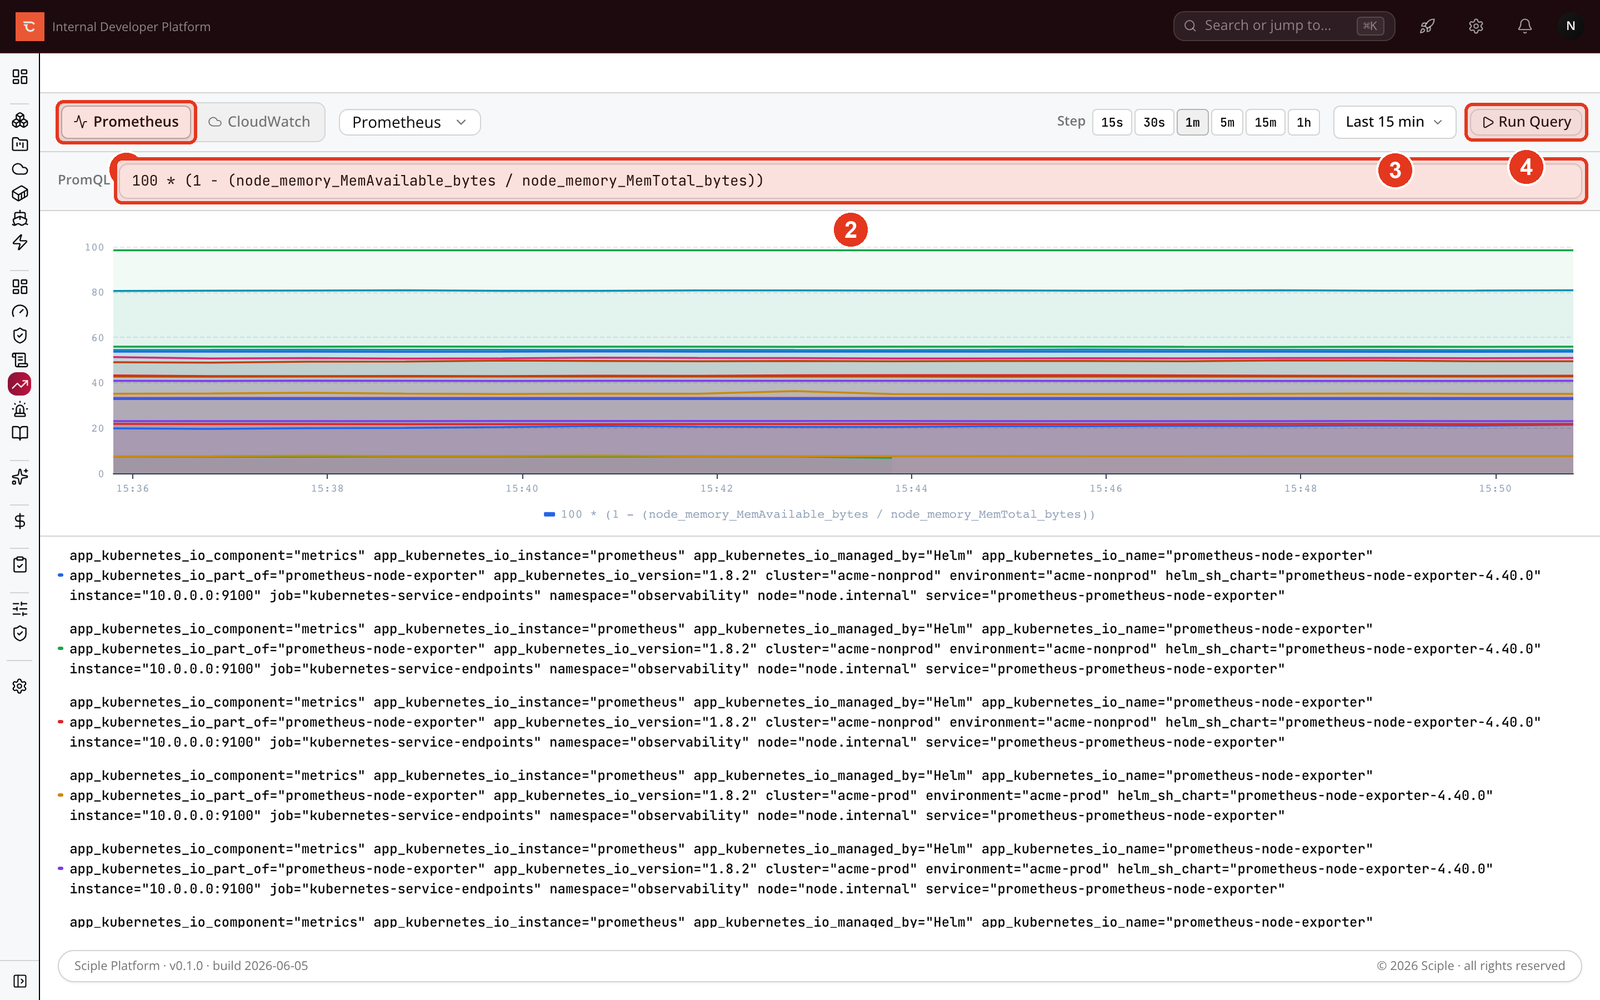The height and width of the screenshot is (1000, 1600).
Task: Open the dollar sign cost sidebar icon
Action: coord(20,521)
